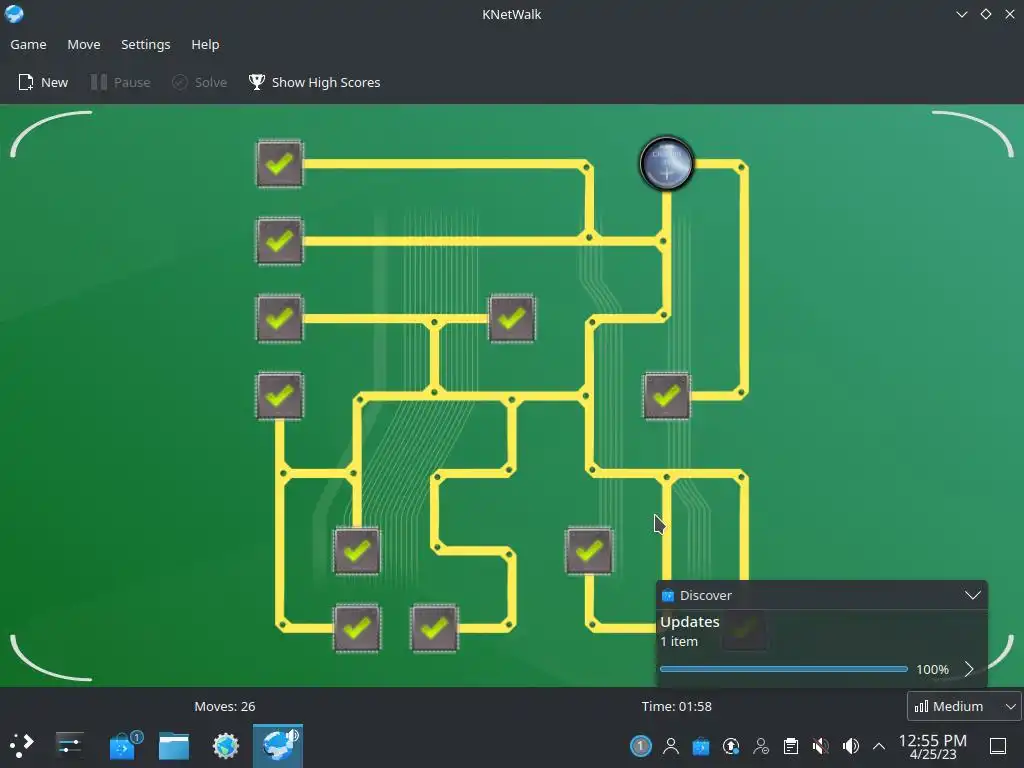The width and height of the screenshot is (1024, 768).
Task: Rotate terminal left of the Discover popup
Action: click(x=589, y=551)
